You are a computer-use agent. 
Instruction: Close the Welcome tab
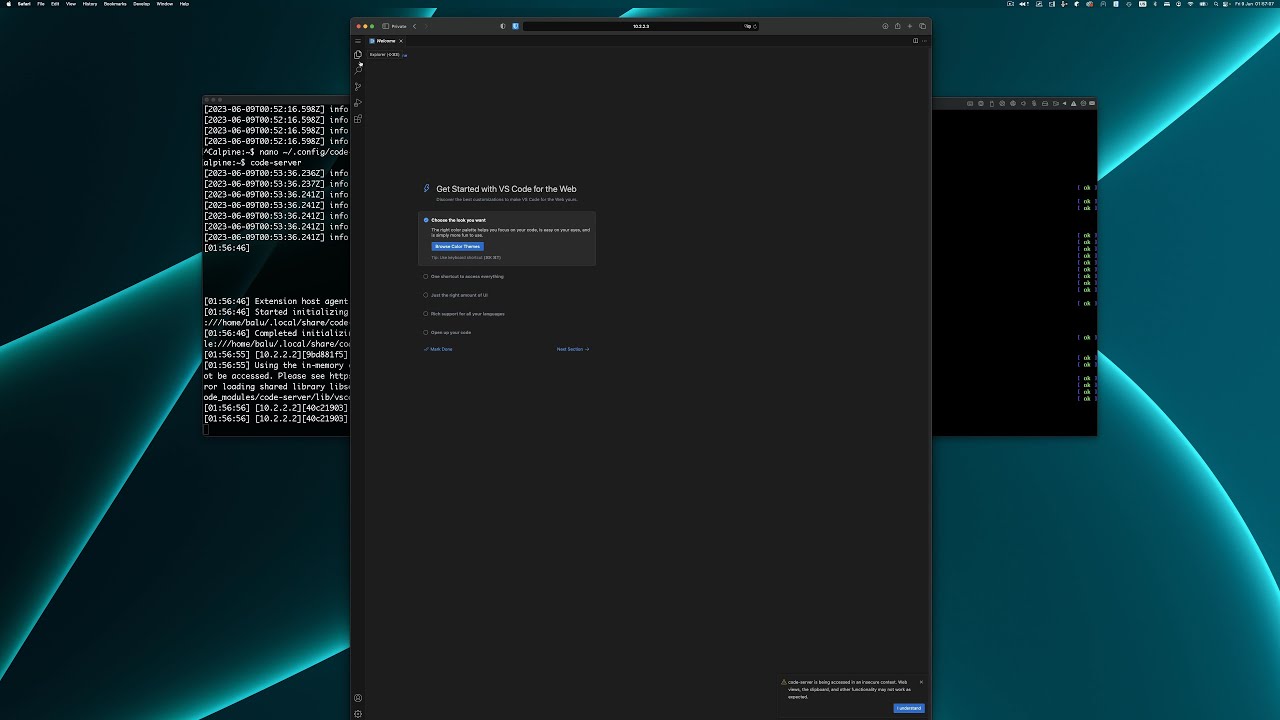(401, 41)
